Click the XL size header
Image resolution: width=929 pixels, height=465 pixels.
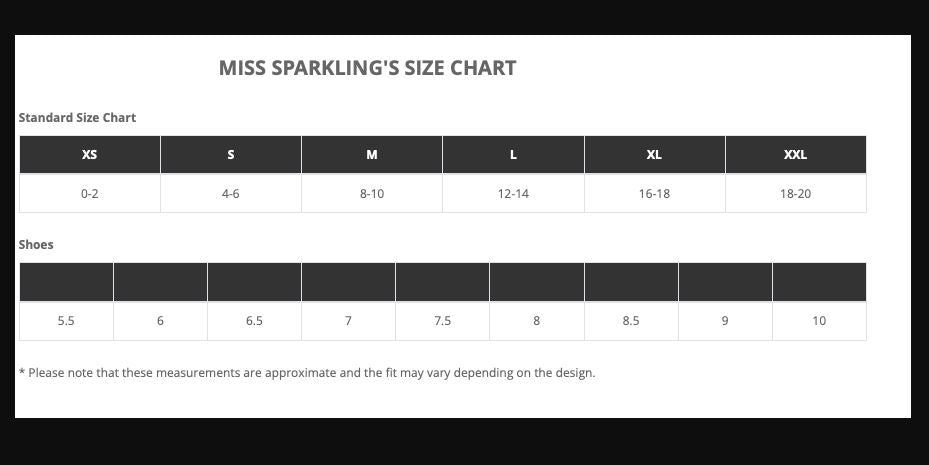tap(654, 155)
